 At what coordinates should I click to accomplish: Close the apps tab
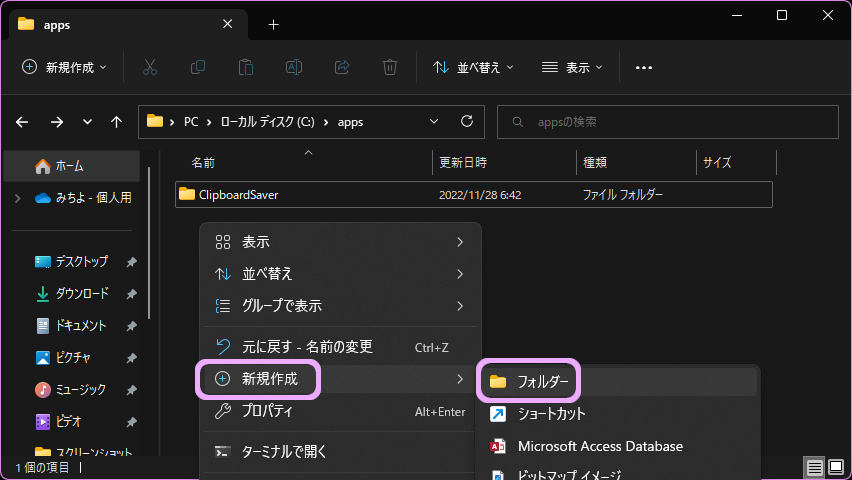coord(228,24)
